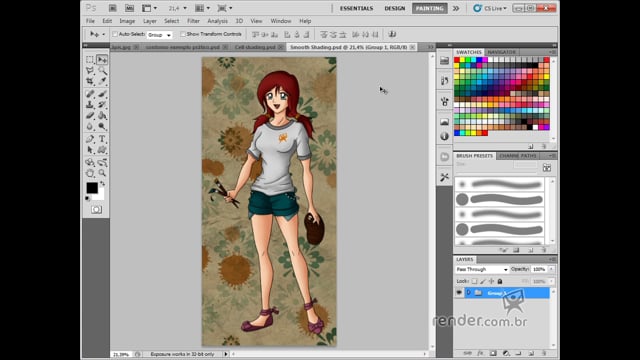Expand the Group 1 layer folder triangle
Screen dimensions: 640x360
(469, 293)
